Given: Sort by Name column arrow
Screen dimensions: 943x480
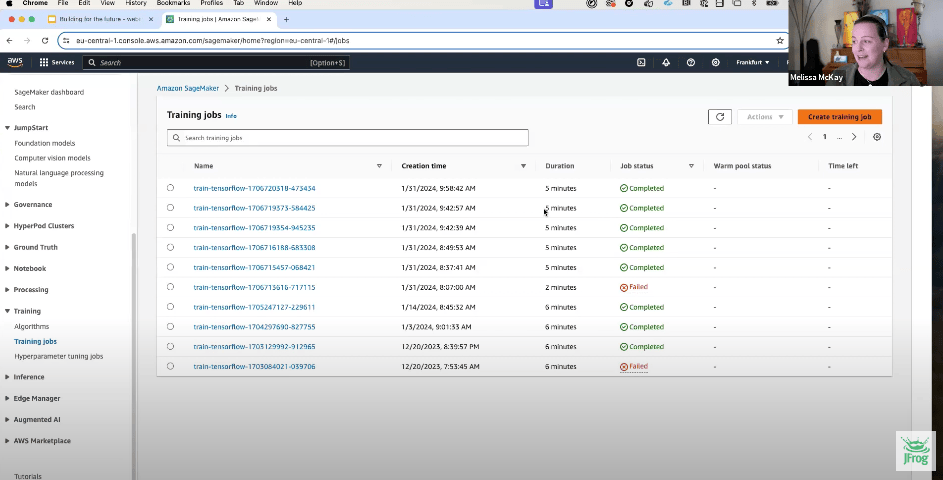Looking at the screenshot, I should tap(379, 166).
